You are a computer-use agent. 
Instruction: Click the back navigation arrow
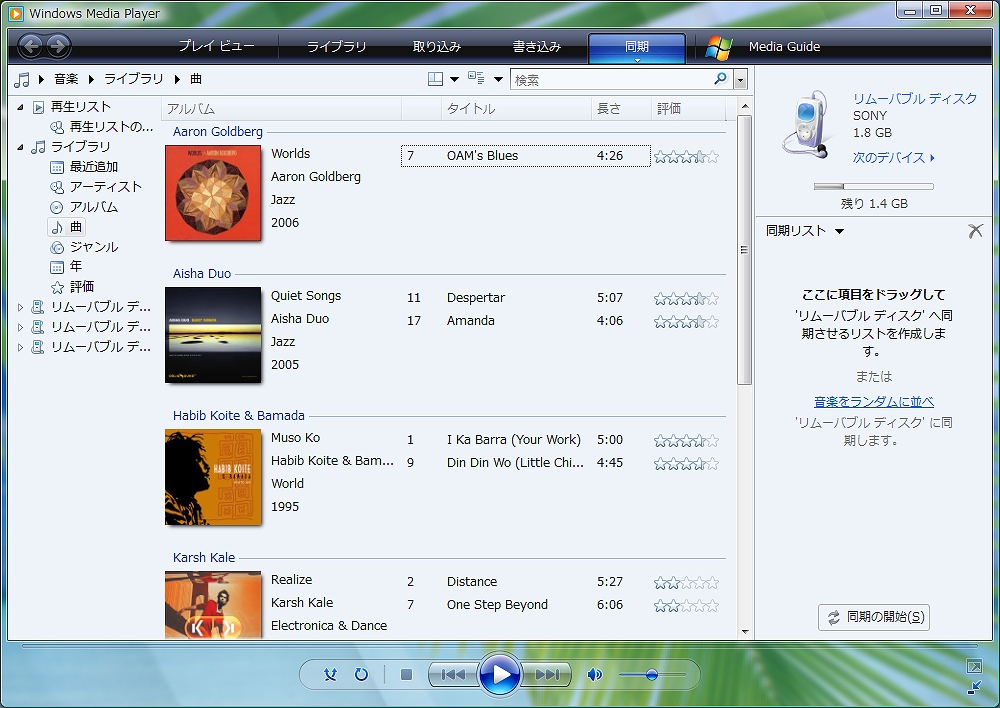[30, 46]
